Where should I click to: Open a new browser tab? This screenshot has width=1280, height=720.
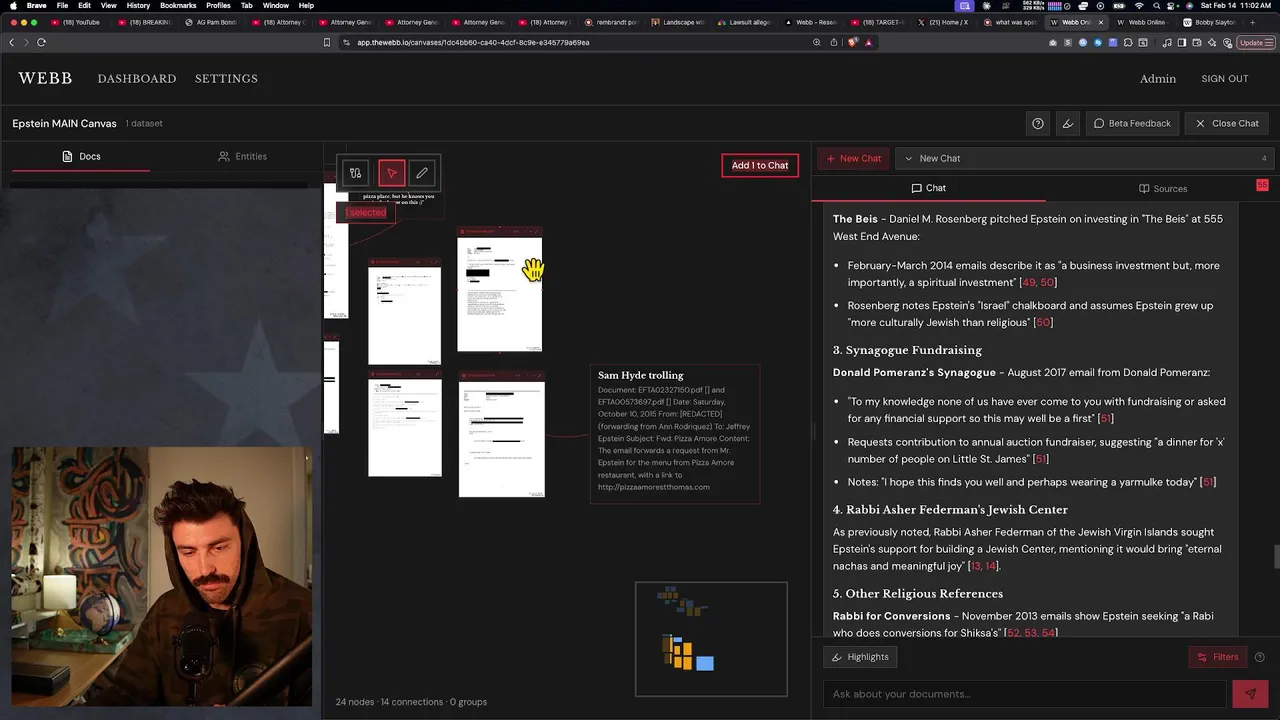coord(1253,21)
